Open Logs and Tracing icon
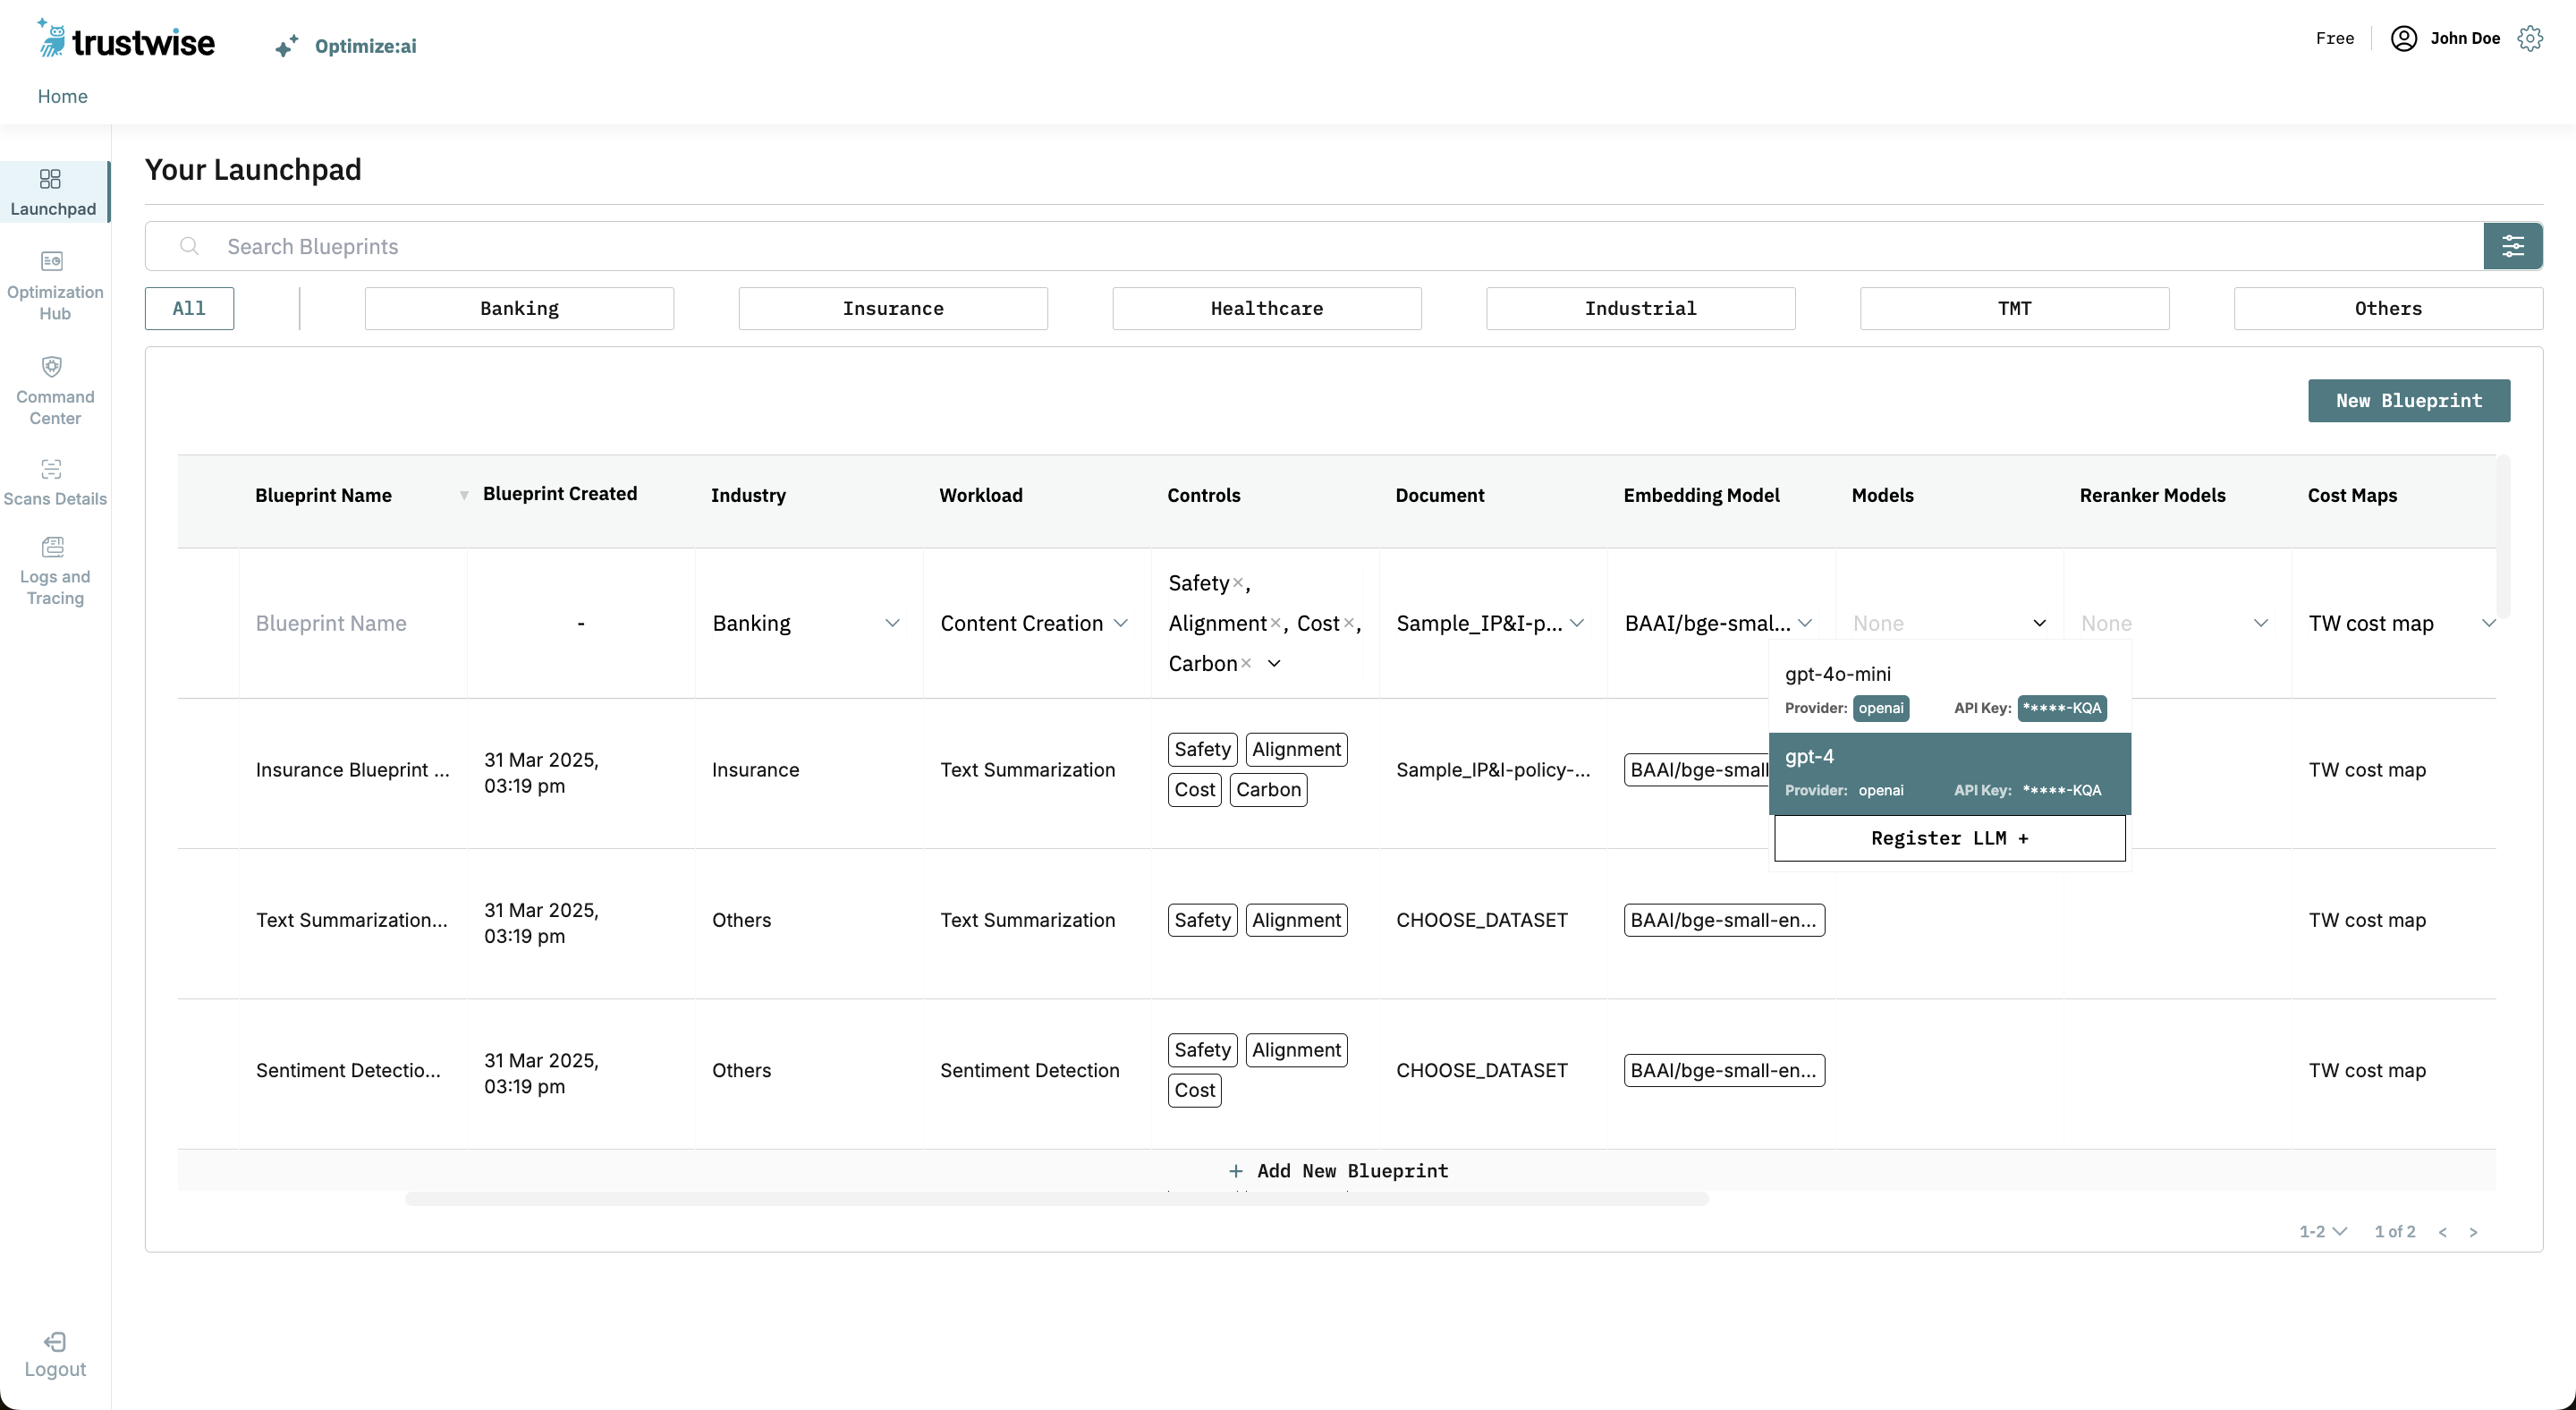Image resolution: width=2576 pixels, height=1410 pixels. pos(52,547)
